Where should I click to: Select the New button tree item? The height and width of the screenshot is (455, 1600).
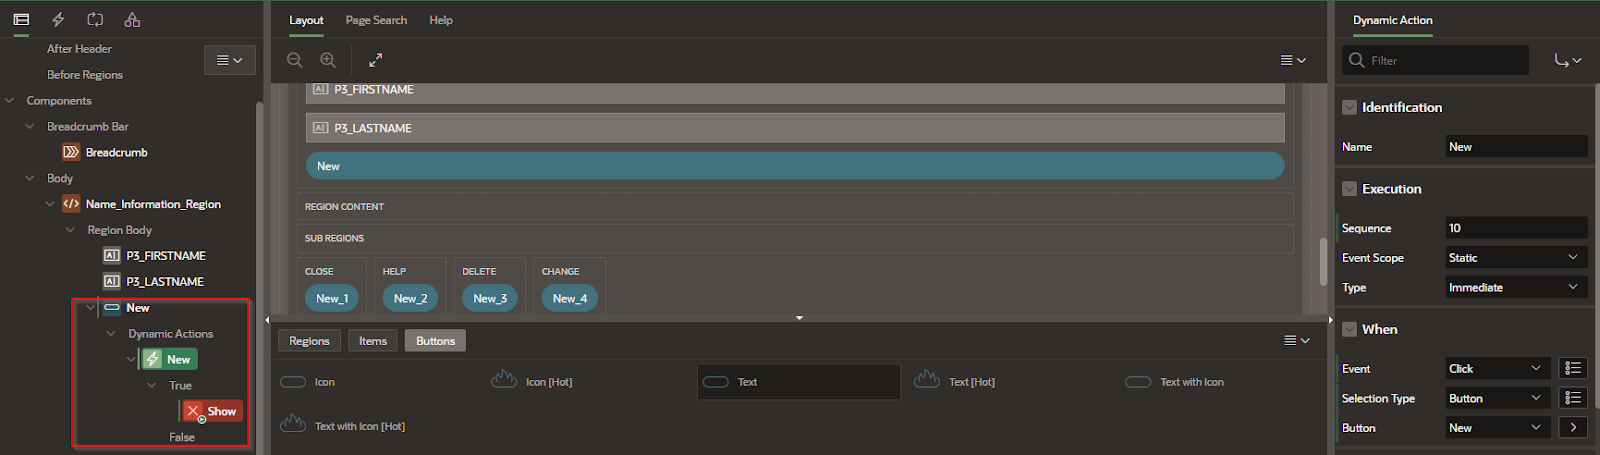(x=127, y=308)
